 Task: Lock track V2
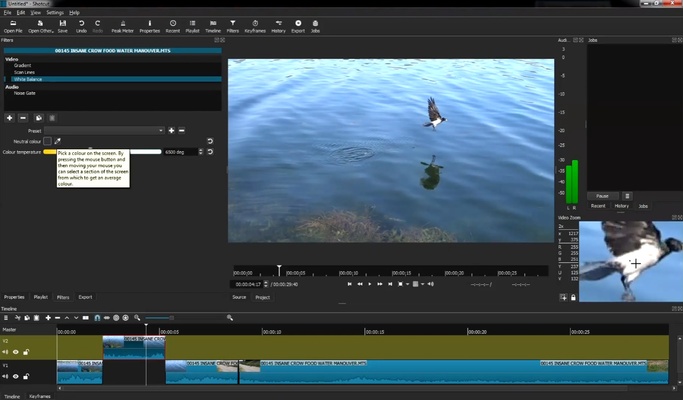click(x=26, y=352)
